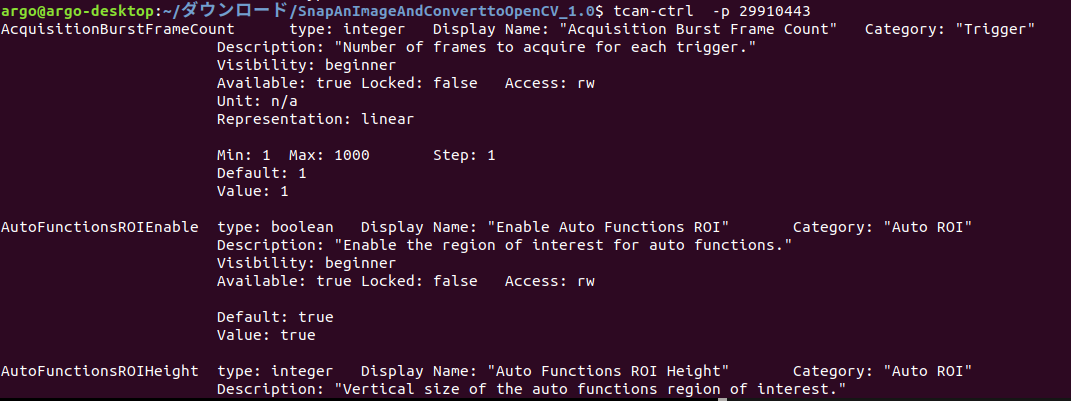Click the "Default: true" line

(275, 318)
